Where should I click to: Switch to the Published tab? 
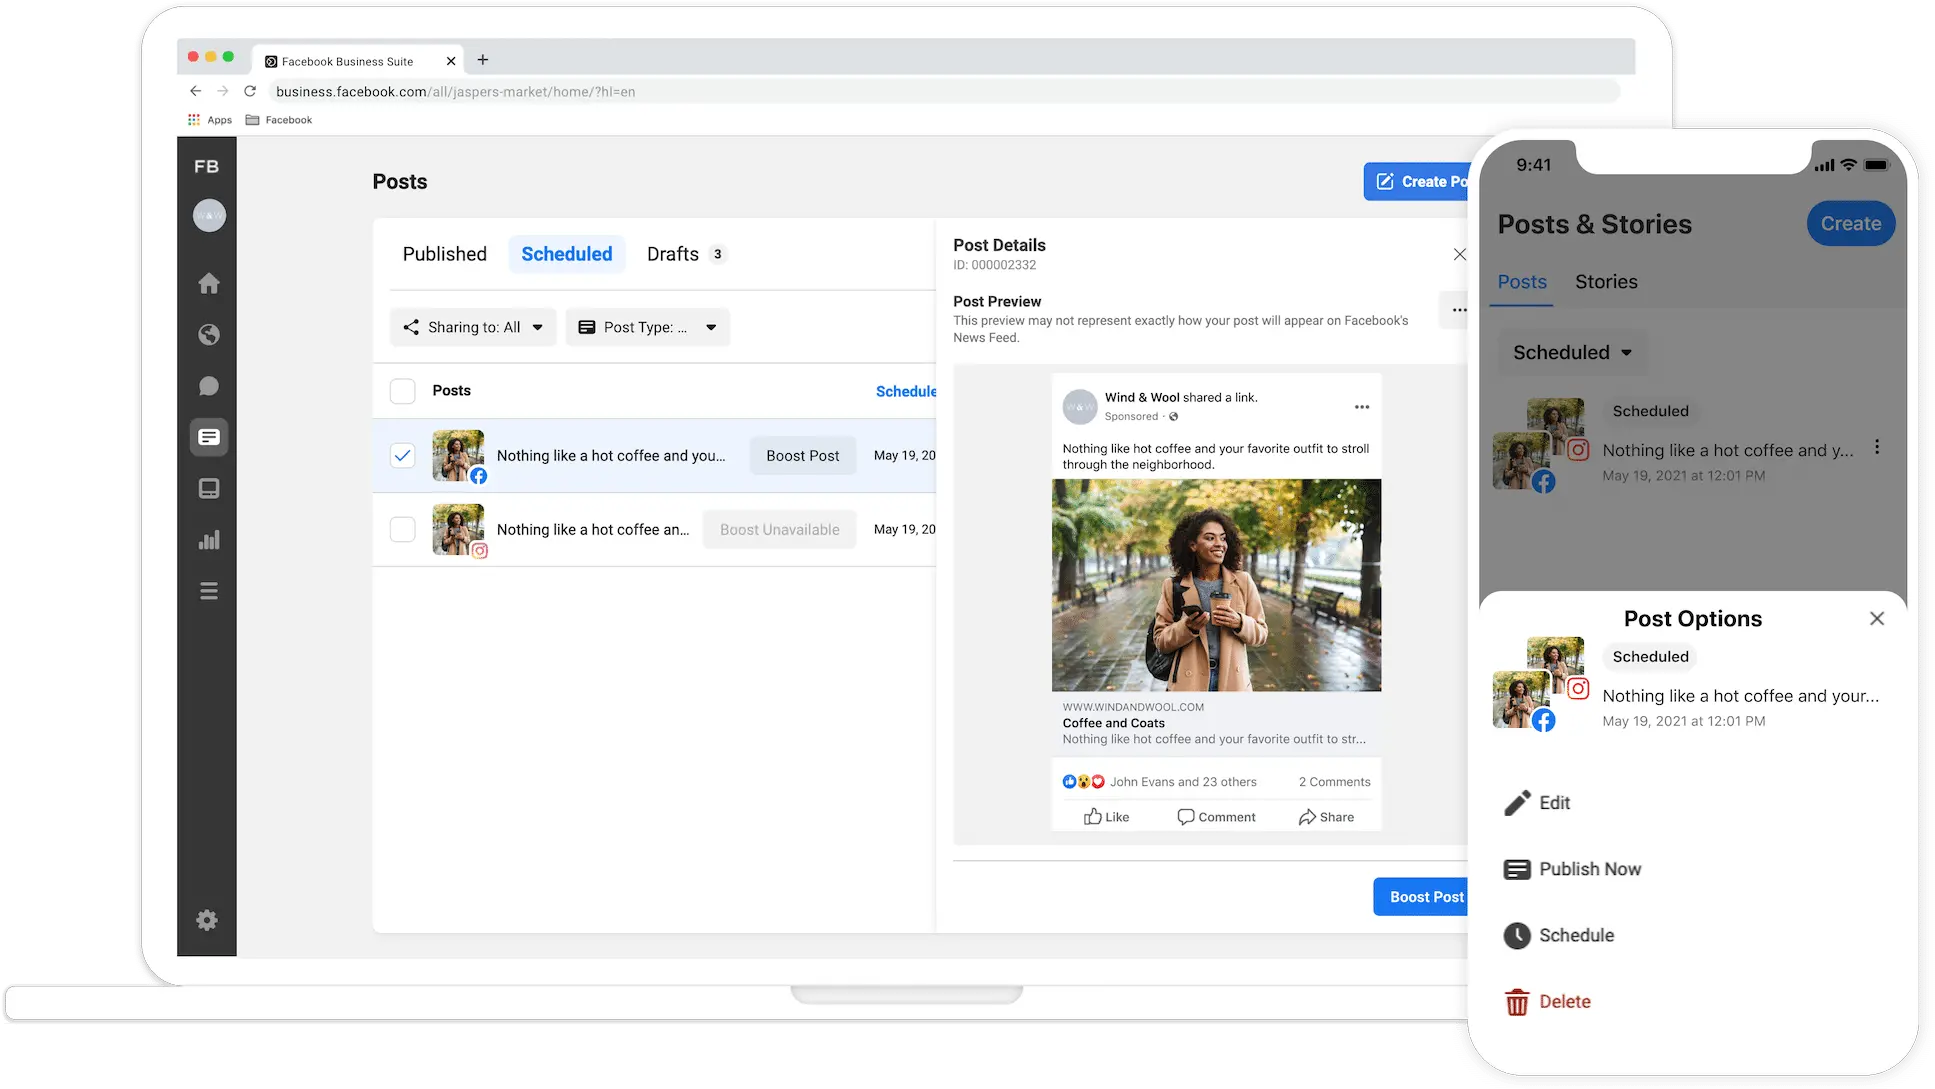click(x=444, y=254)
